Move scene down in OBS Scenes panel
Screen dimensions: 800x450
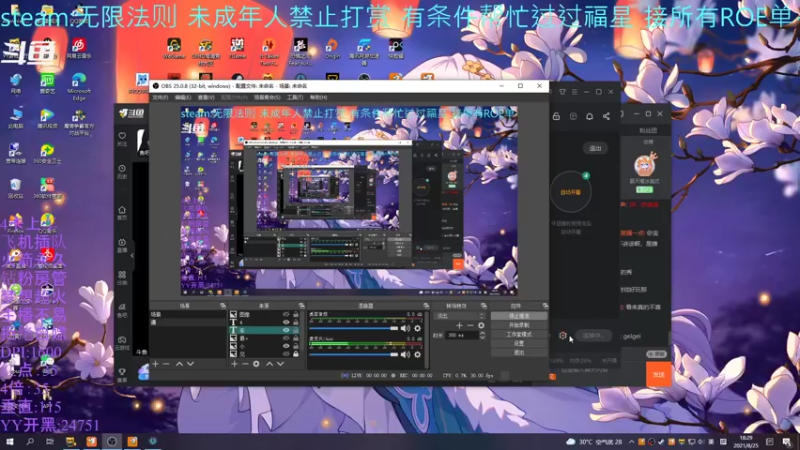190,364
